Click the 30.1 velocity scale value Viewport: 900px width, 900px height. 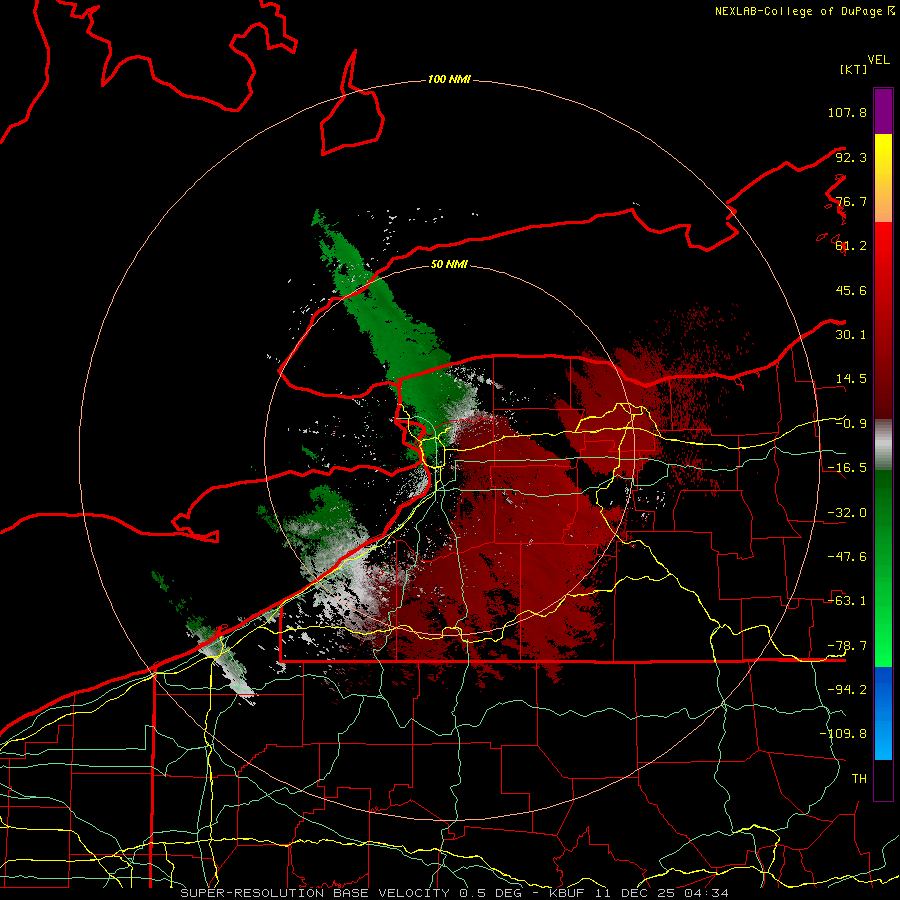(851, 335)
